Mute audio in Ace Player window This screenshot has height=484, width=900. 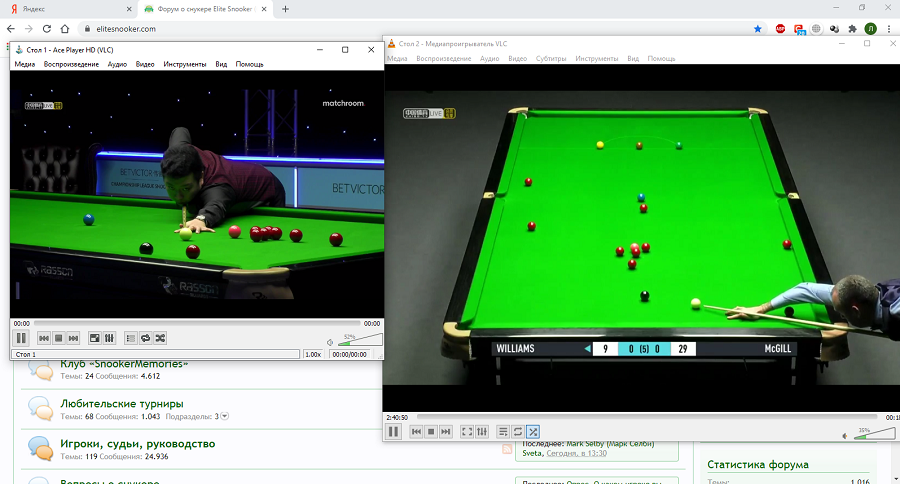(330, 342)
